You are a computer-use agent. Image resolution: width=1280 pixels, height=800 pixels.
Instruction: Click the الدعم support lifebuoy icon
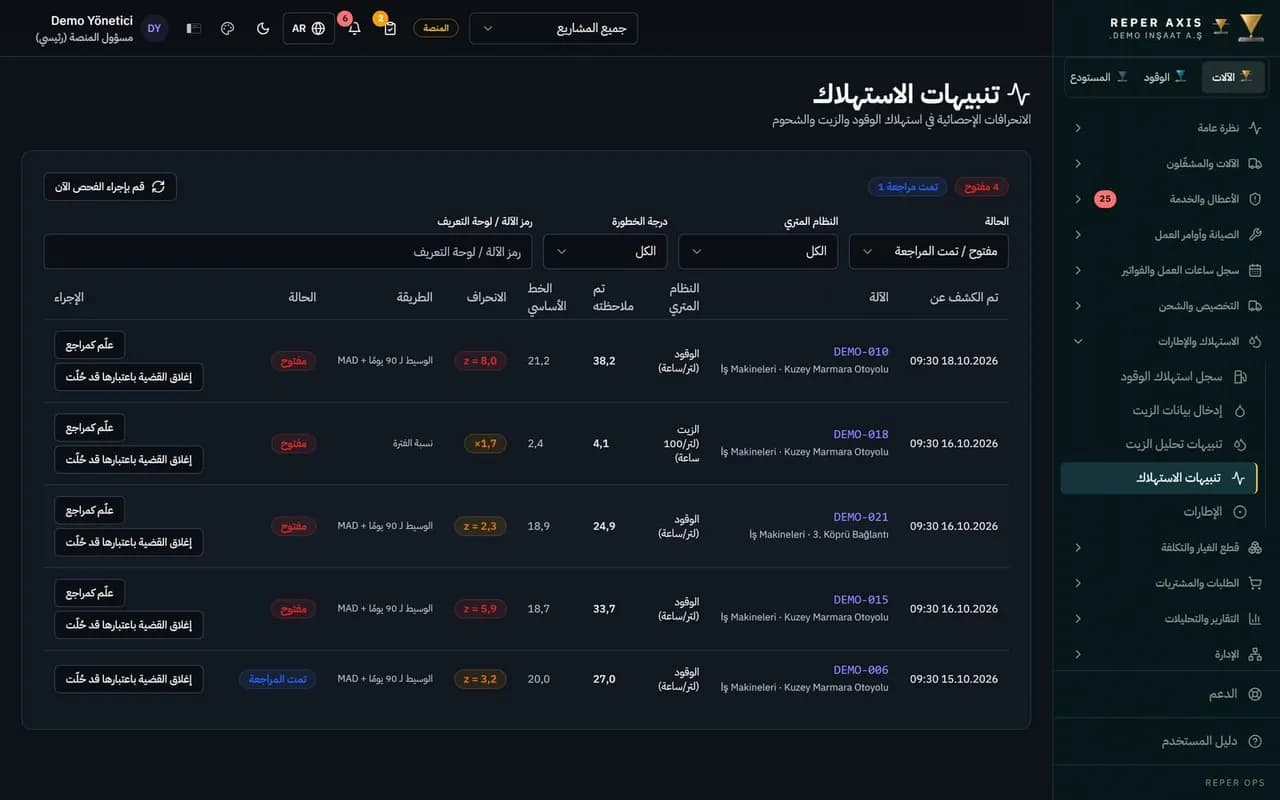pyautogui.click(x=1255, y=694)
